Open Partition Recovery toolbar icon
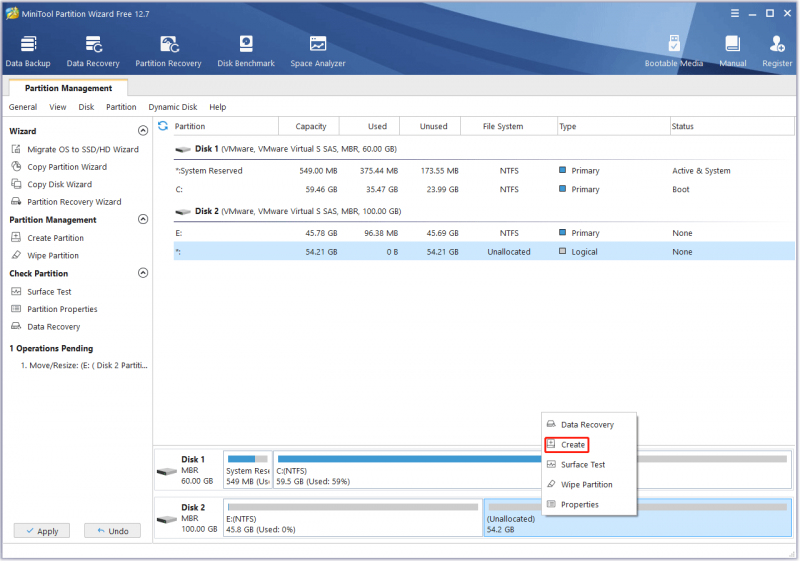The width and height of the screenshot is (800, 561). tap(168, 52)
